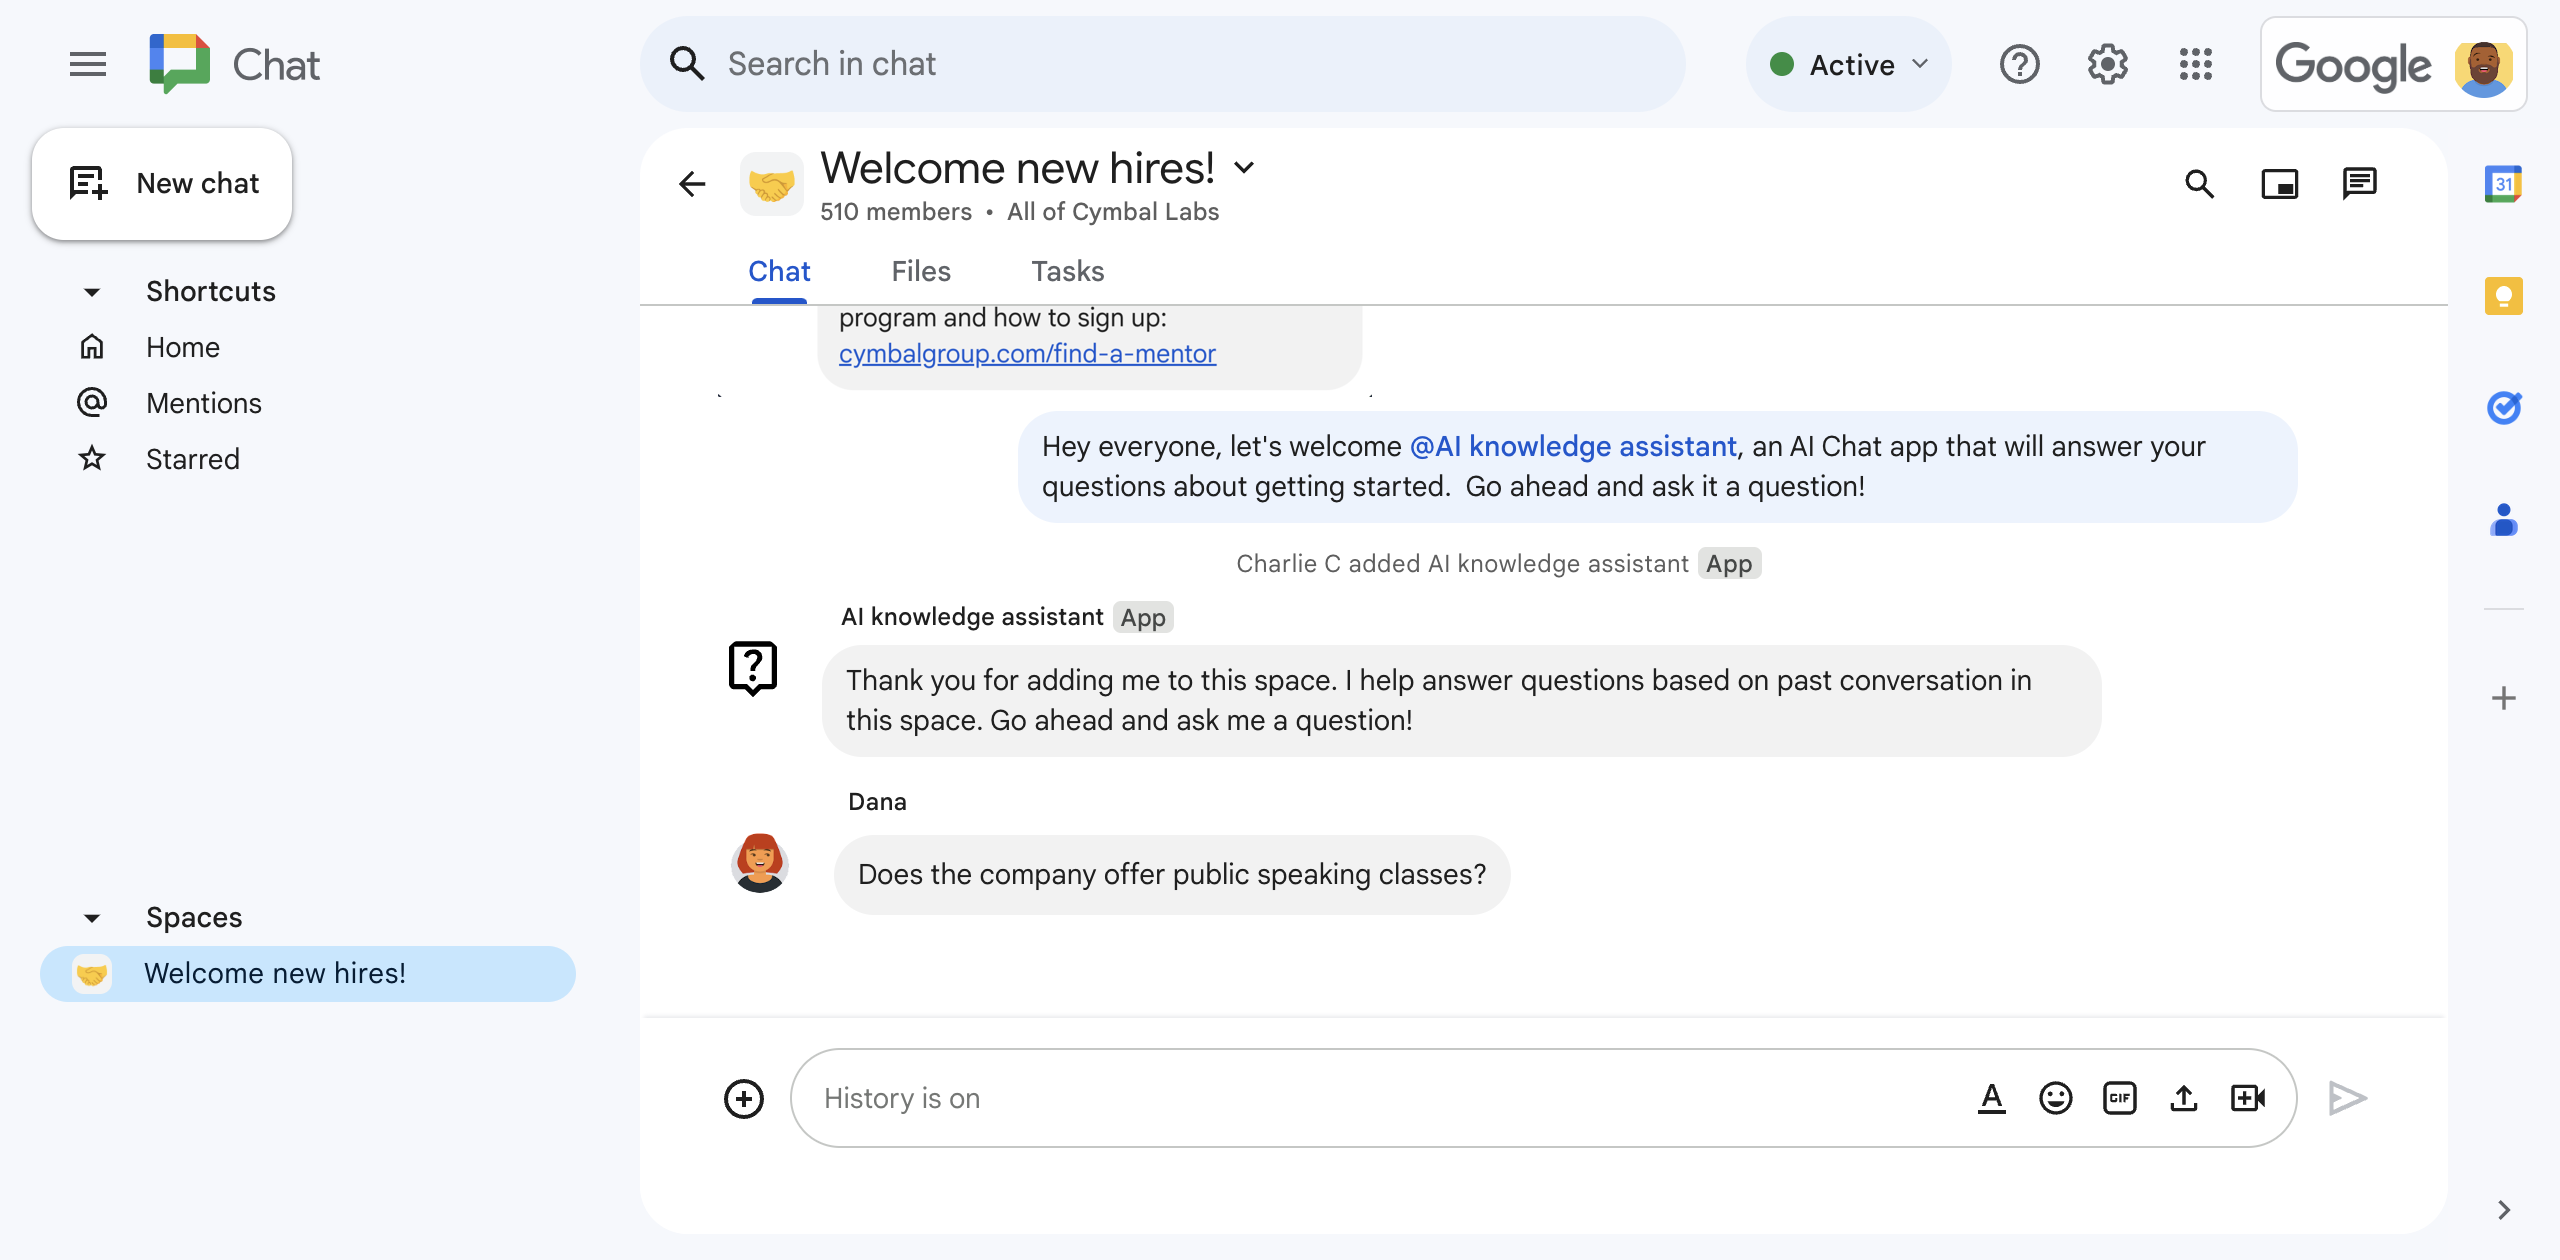2560x1260 pixels.
Task: Click the settings gear icon
Action: [x=2109, y=64]
